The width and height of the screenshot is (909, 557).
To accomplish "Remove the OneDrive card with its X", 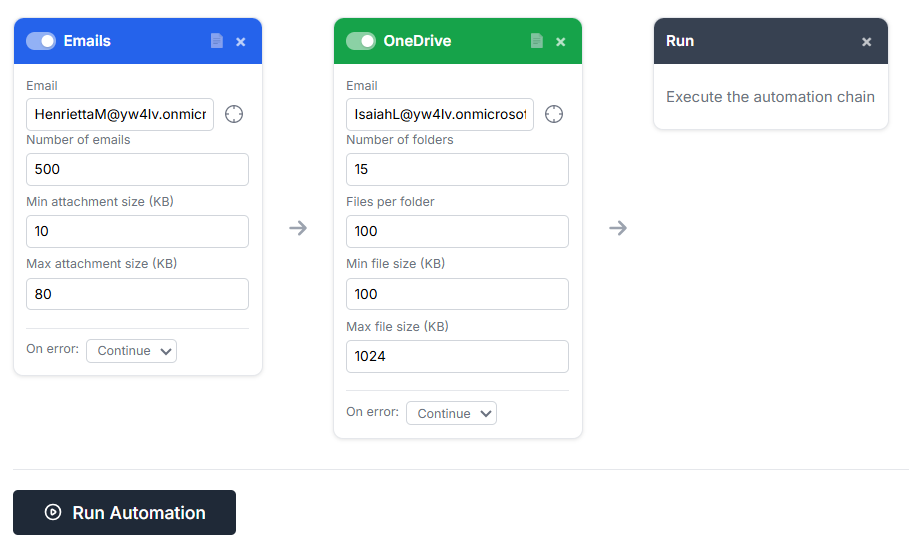I will [561, 42].
